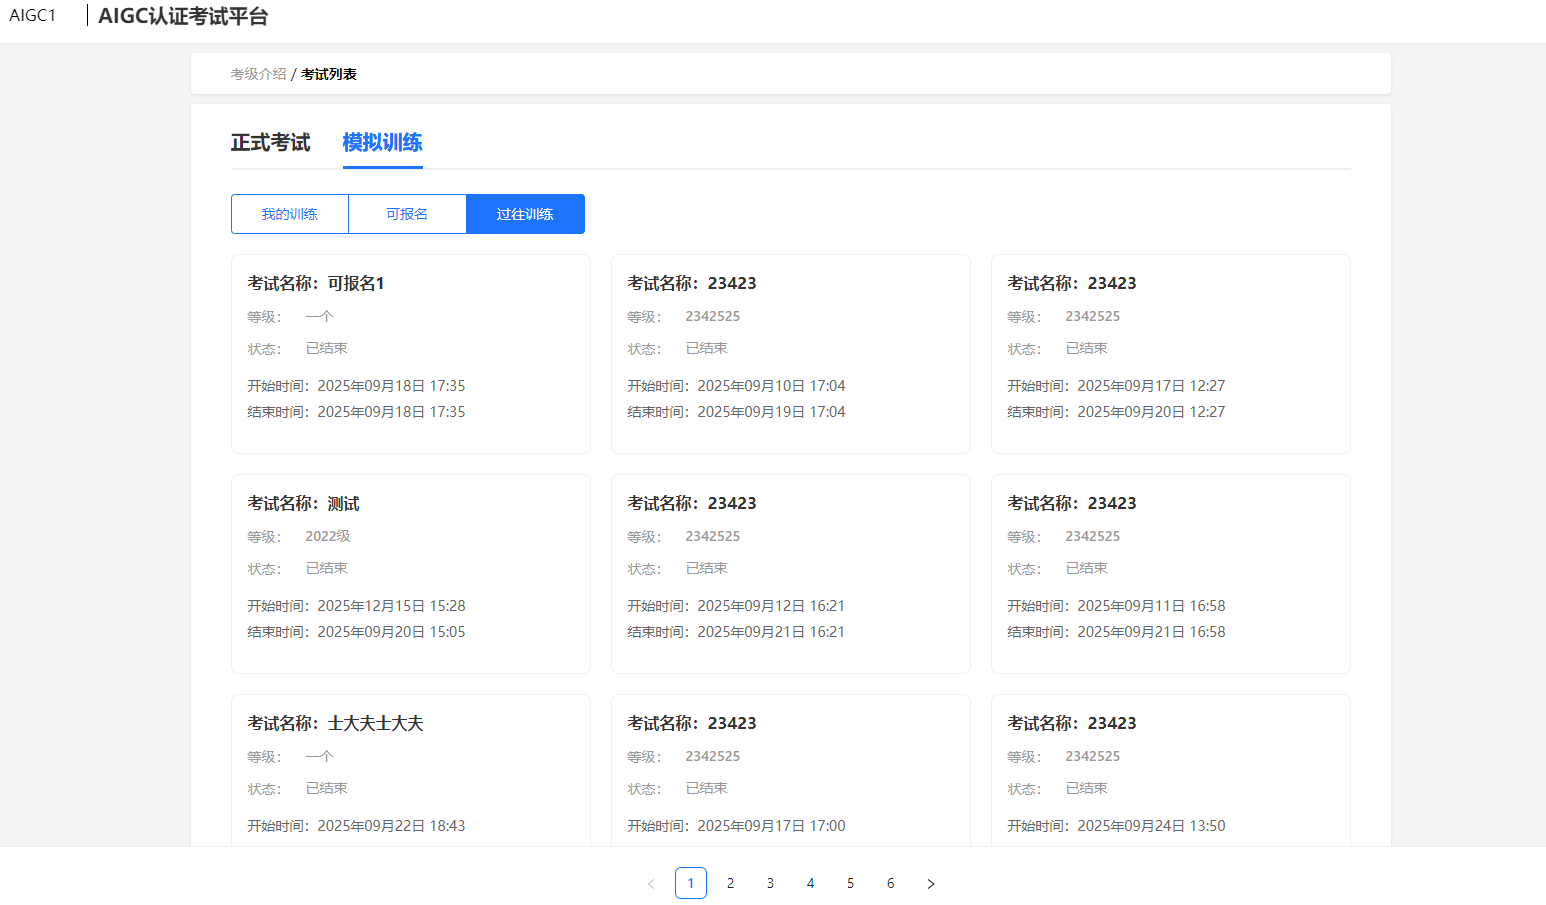Select the 模拟训练 tab

[x=383, y=143]
